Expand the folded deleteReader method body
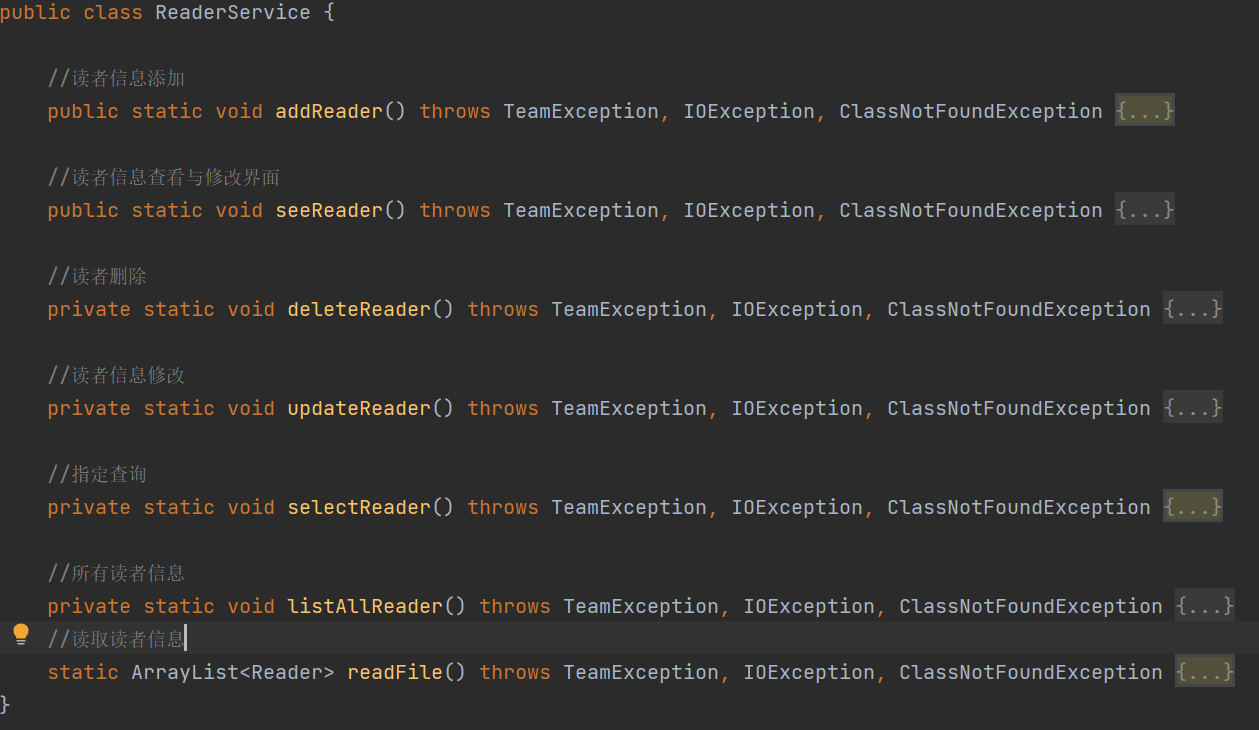The image size is (1259, 730). click(1193, 309)
